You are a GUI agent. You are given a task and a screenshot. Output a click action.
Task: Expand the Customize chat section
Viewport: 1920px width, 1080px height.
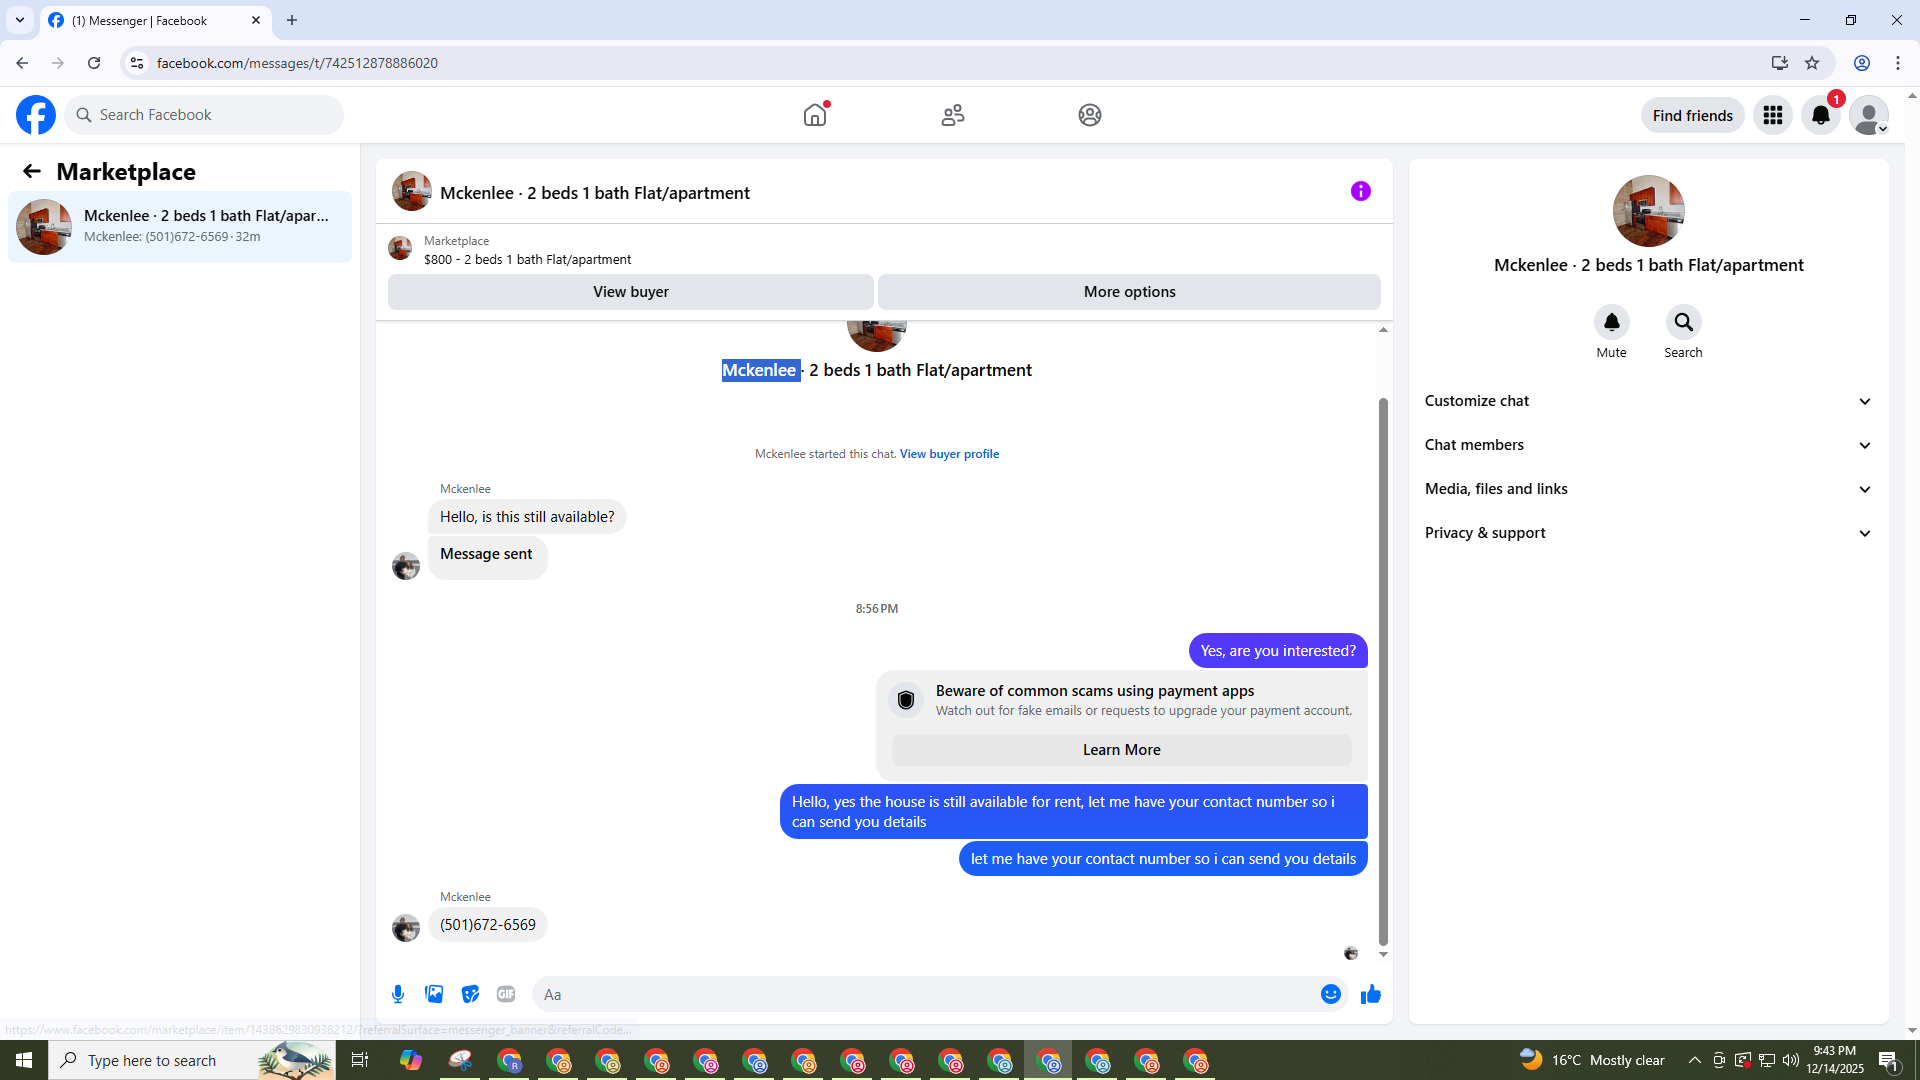click(x=1647, y=401)
